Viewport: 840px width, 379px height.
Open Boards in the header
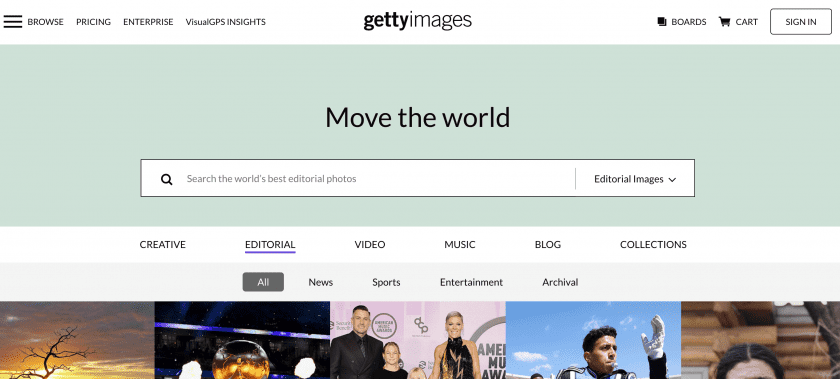pos(688,22)
